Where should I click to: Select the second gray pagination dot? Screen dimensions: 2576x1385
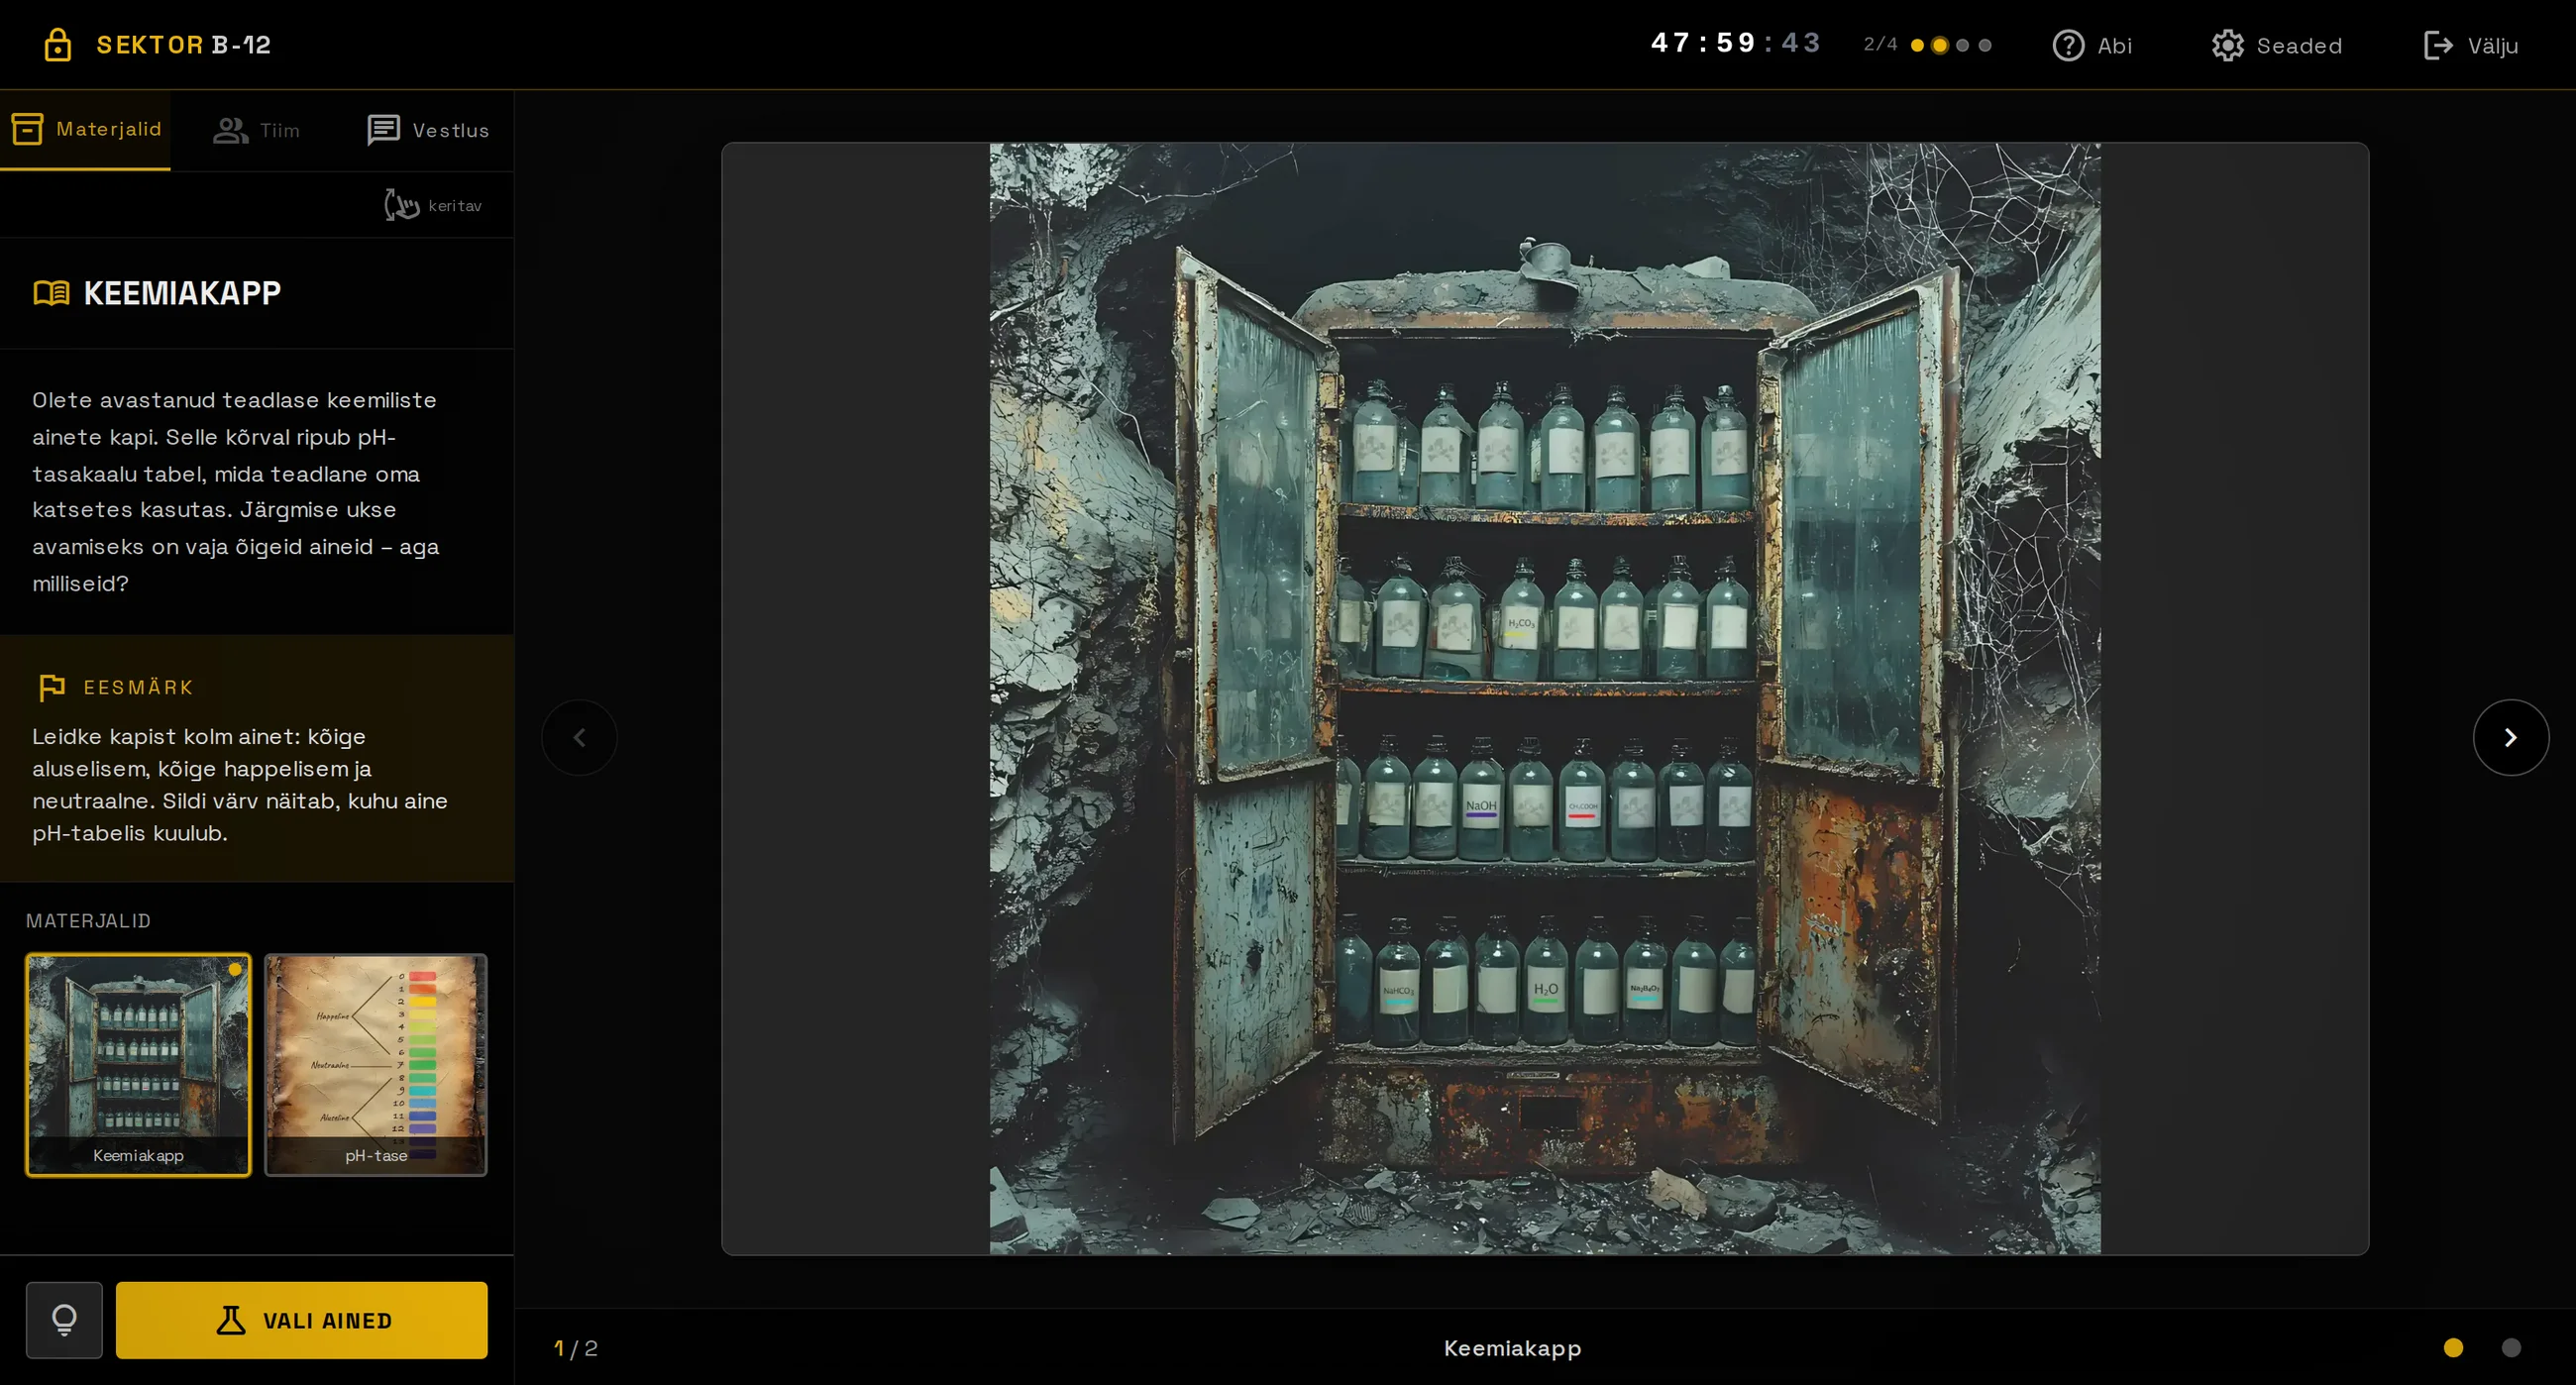click(2510, 1348)
